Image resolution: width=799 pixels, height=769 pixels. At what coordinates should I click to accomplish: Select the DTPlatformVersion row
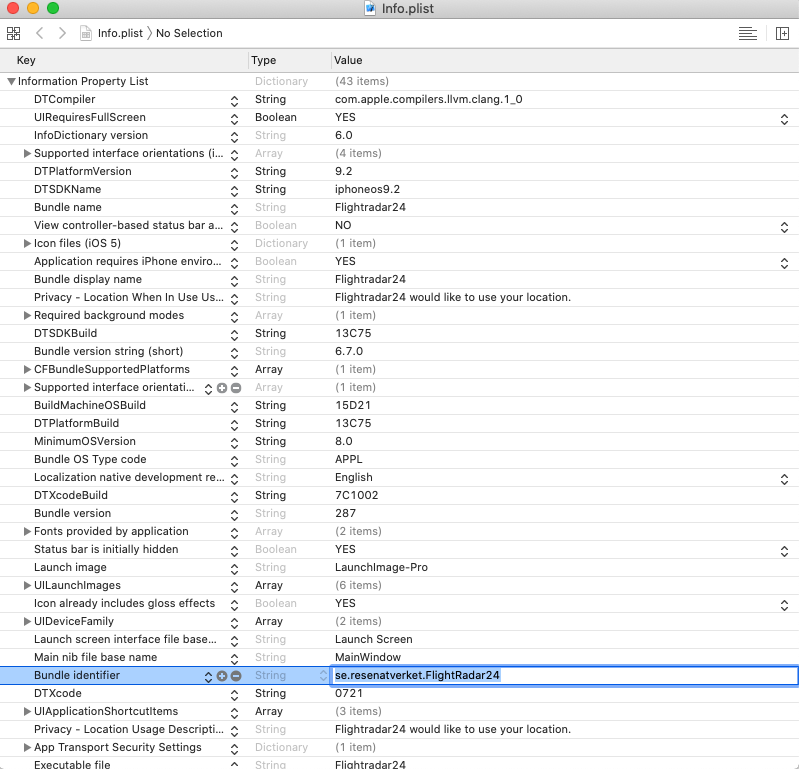(400, 172)
